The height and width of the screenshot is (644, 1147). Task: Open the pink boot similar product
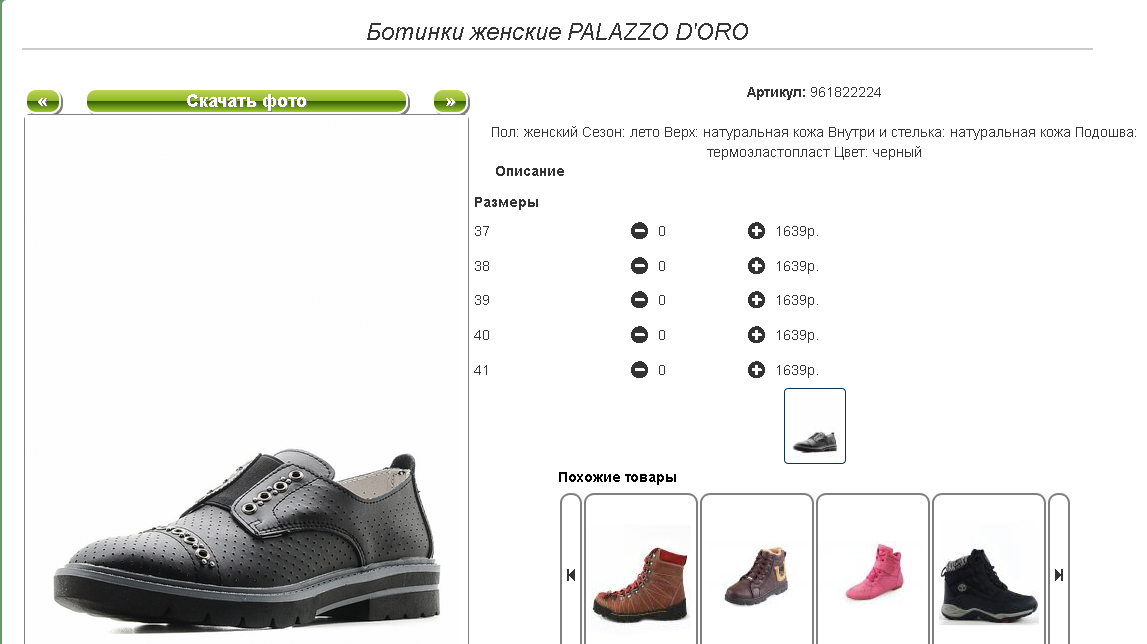tap(873, 574)
